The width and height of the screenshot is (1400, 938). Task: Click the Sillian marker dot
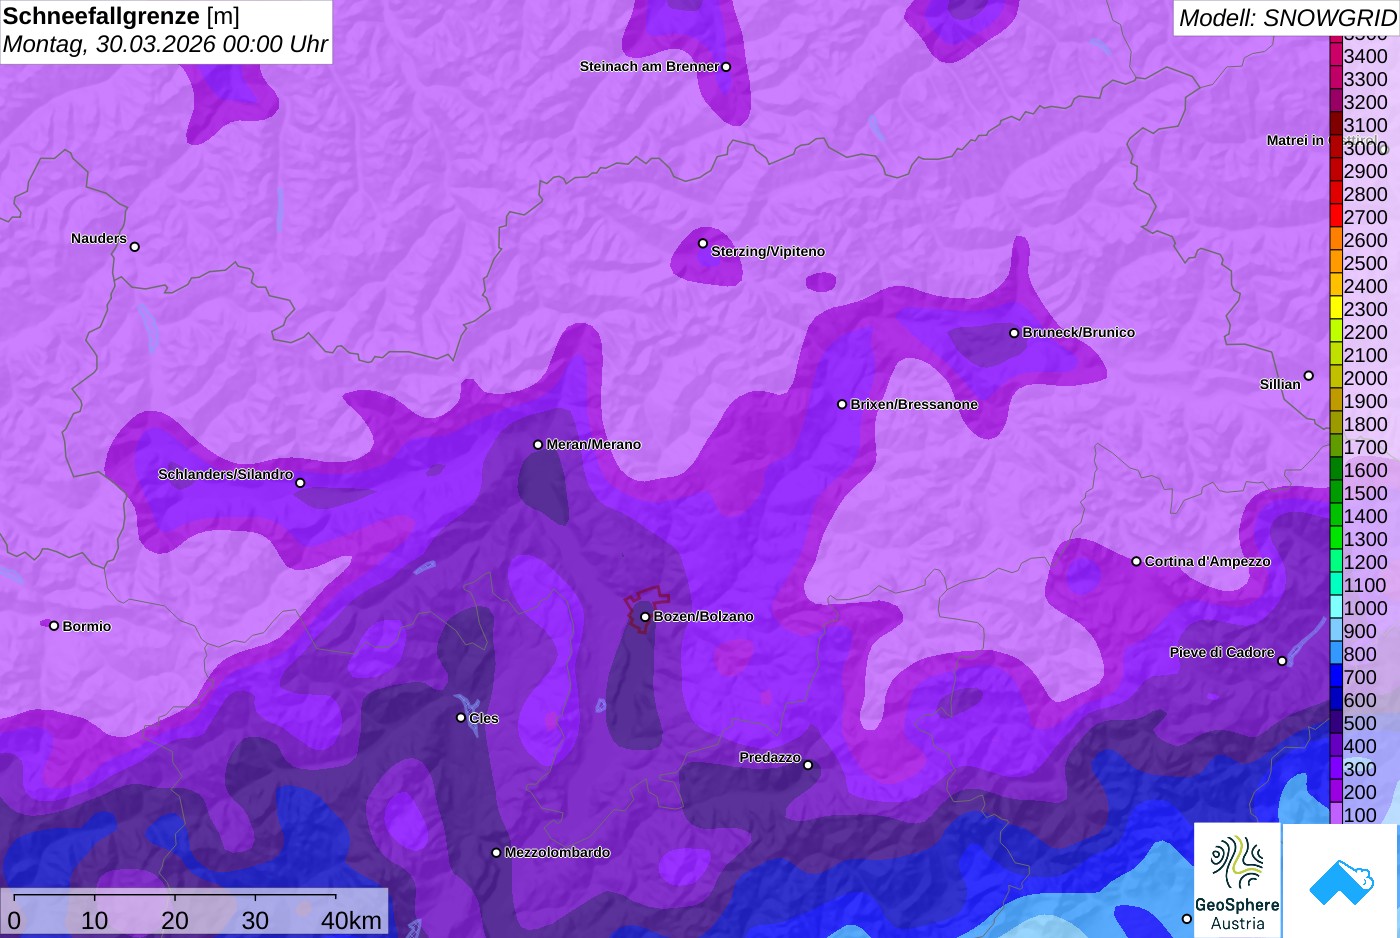[1308, 376]
